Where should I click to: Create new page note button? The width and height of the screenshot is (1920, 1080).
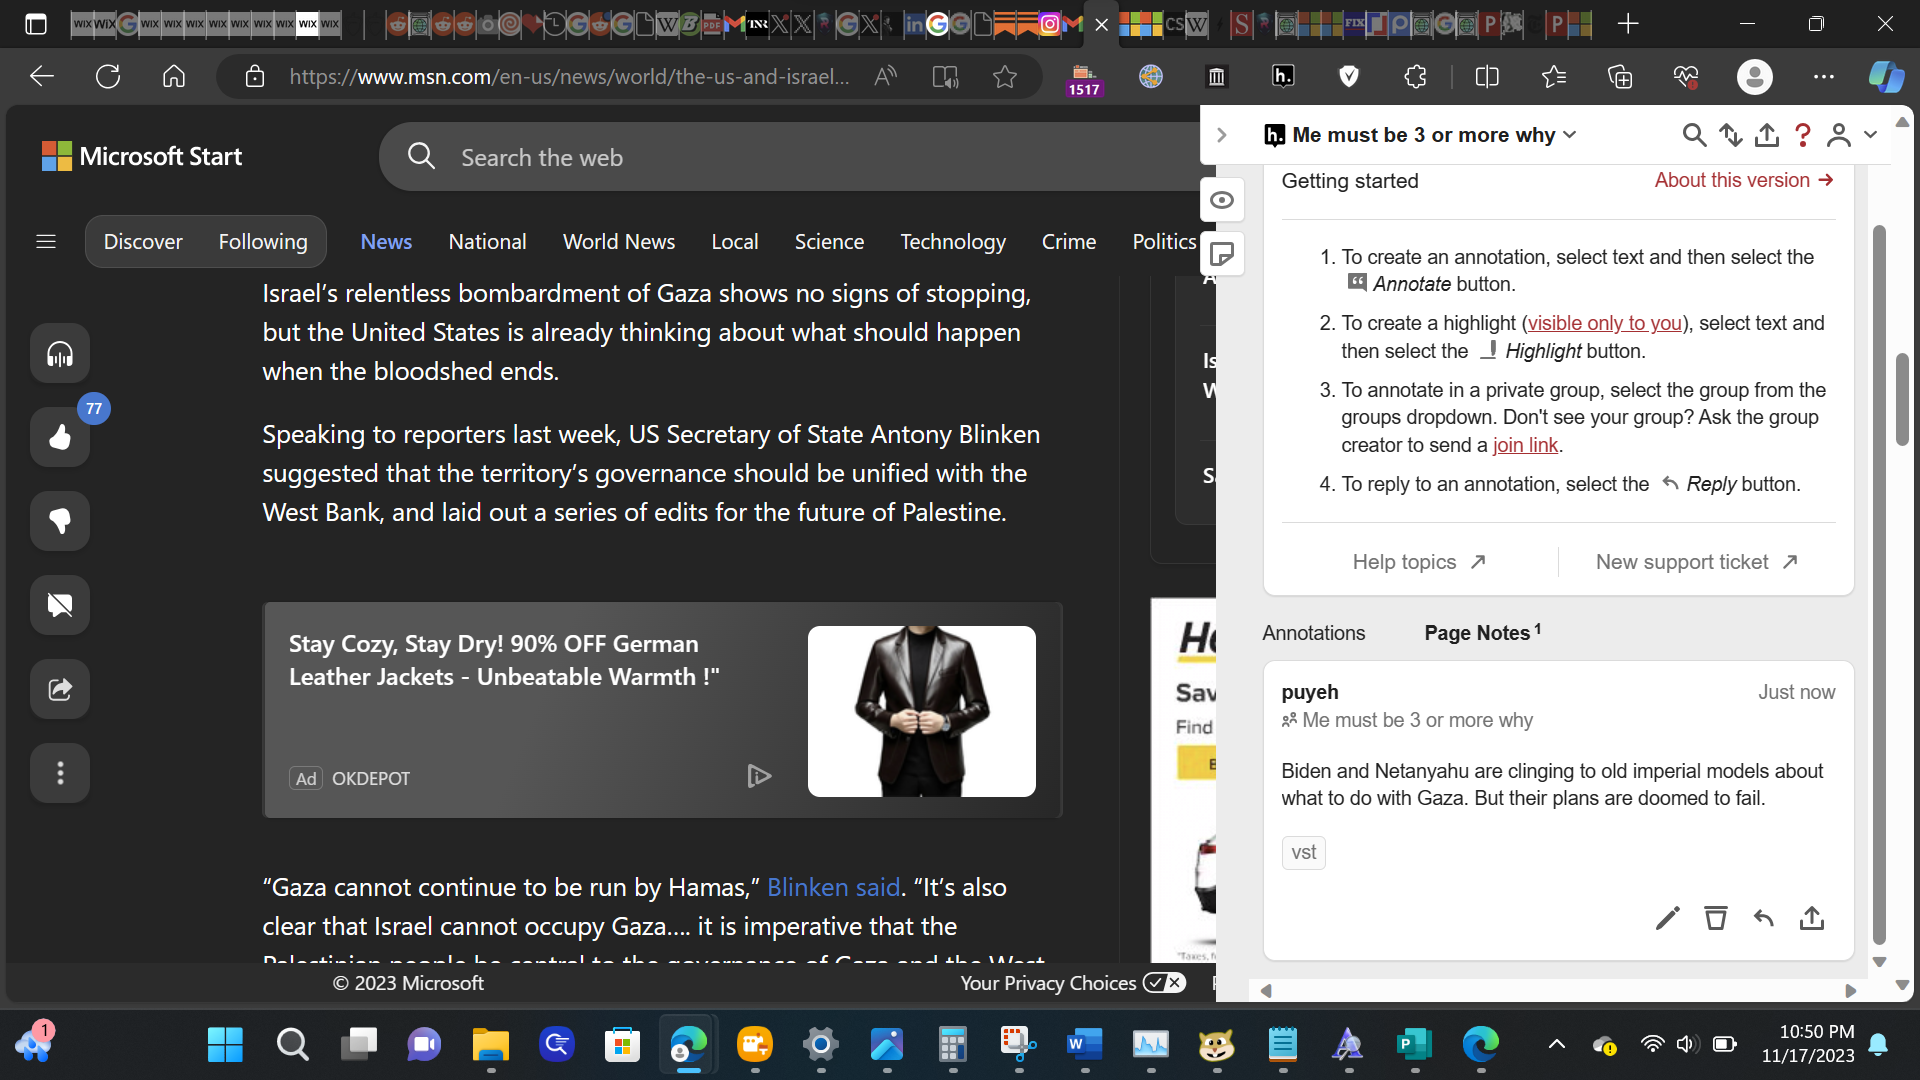point(1222,254)
